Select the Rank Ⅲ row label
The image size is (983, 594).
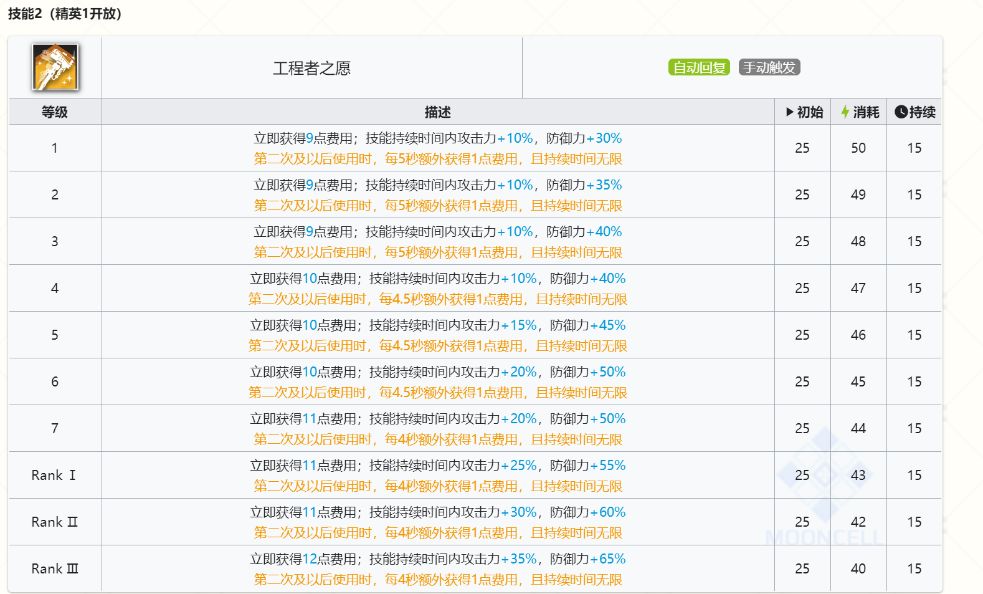pos(55,568)
